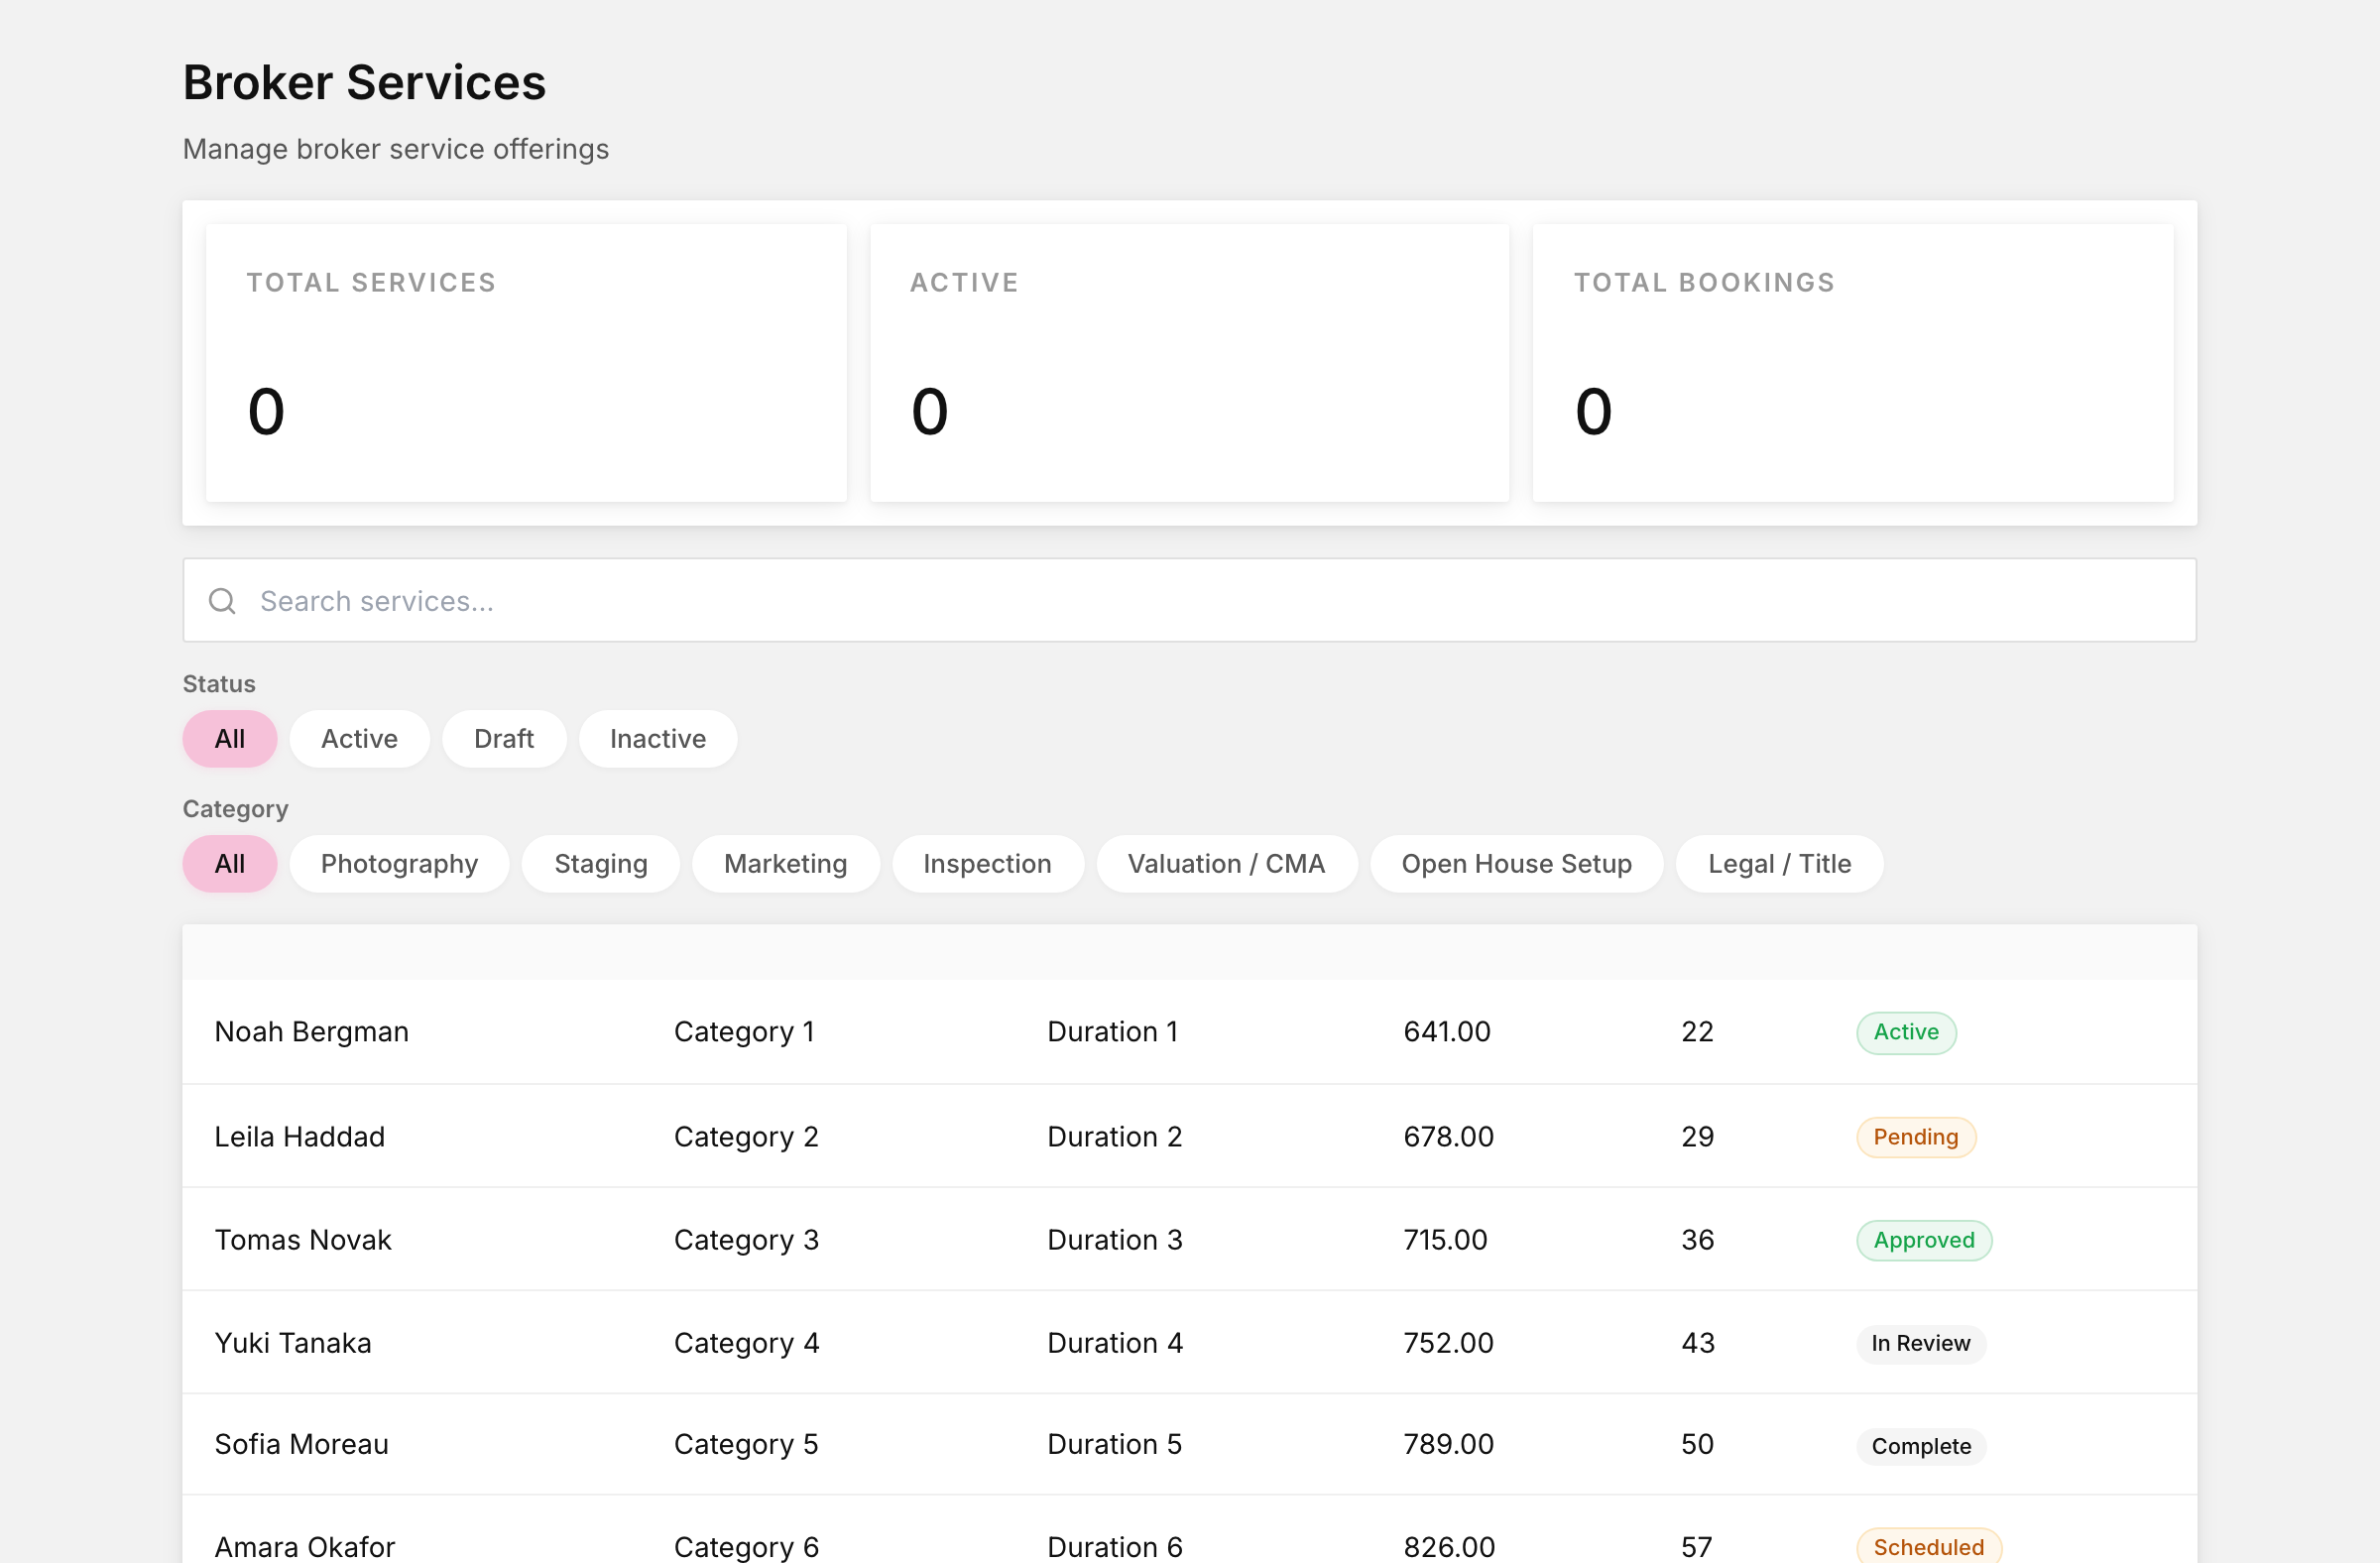Filter by Legal / Title category
Viewport: 2380px width, 1563px height.
pyautogui.click(x=1779, y=864)
